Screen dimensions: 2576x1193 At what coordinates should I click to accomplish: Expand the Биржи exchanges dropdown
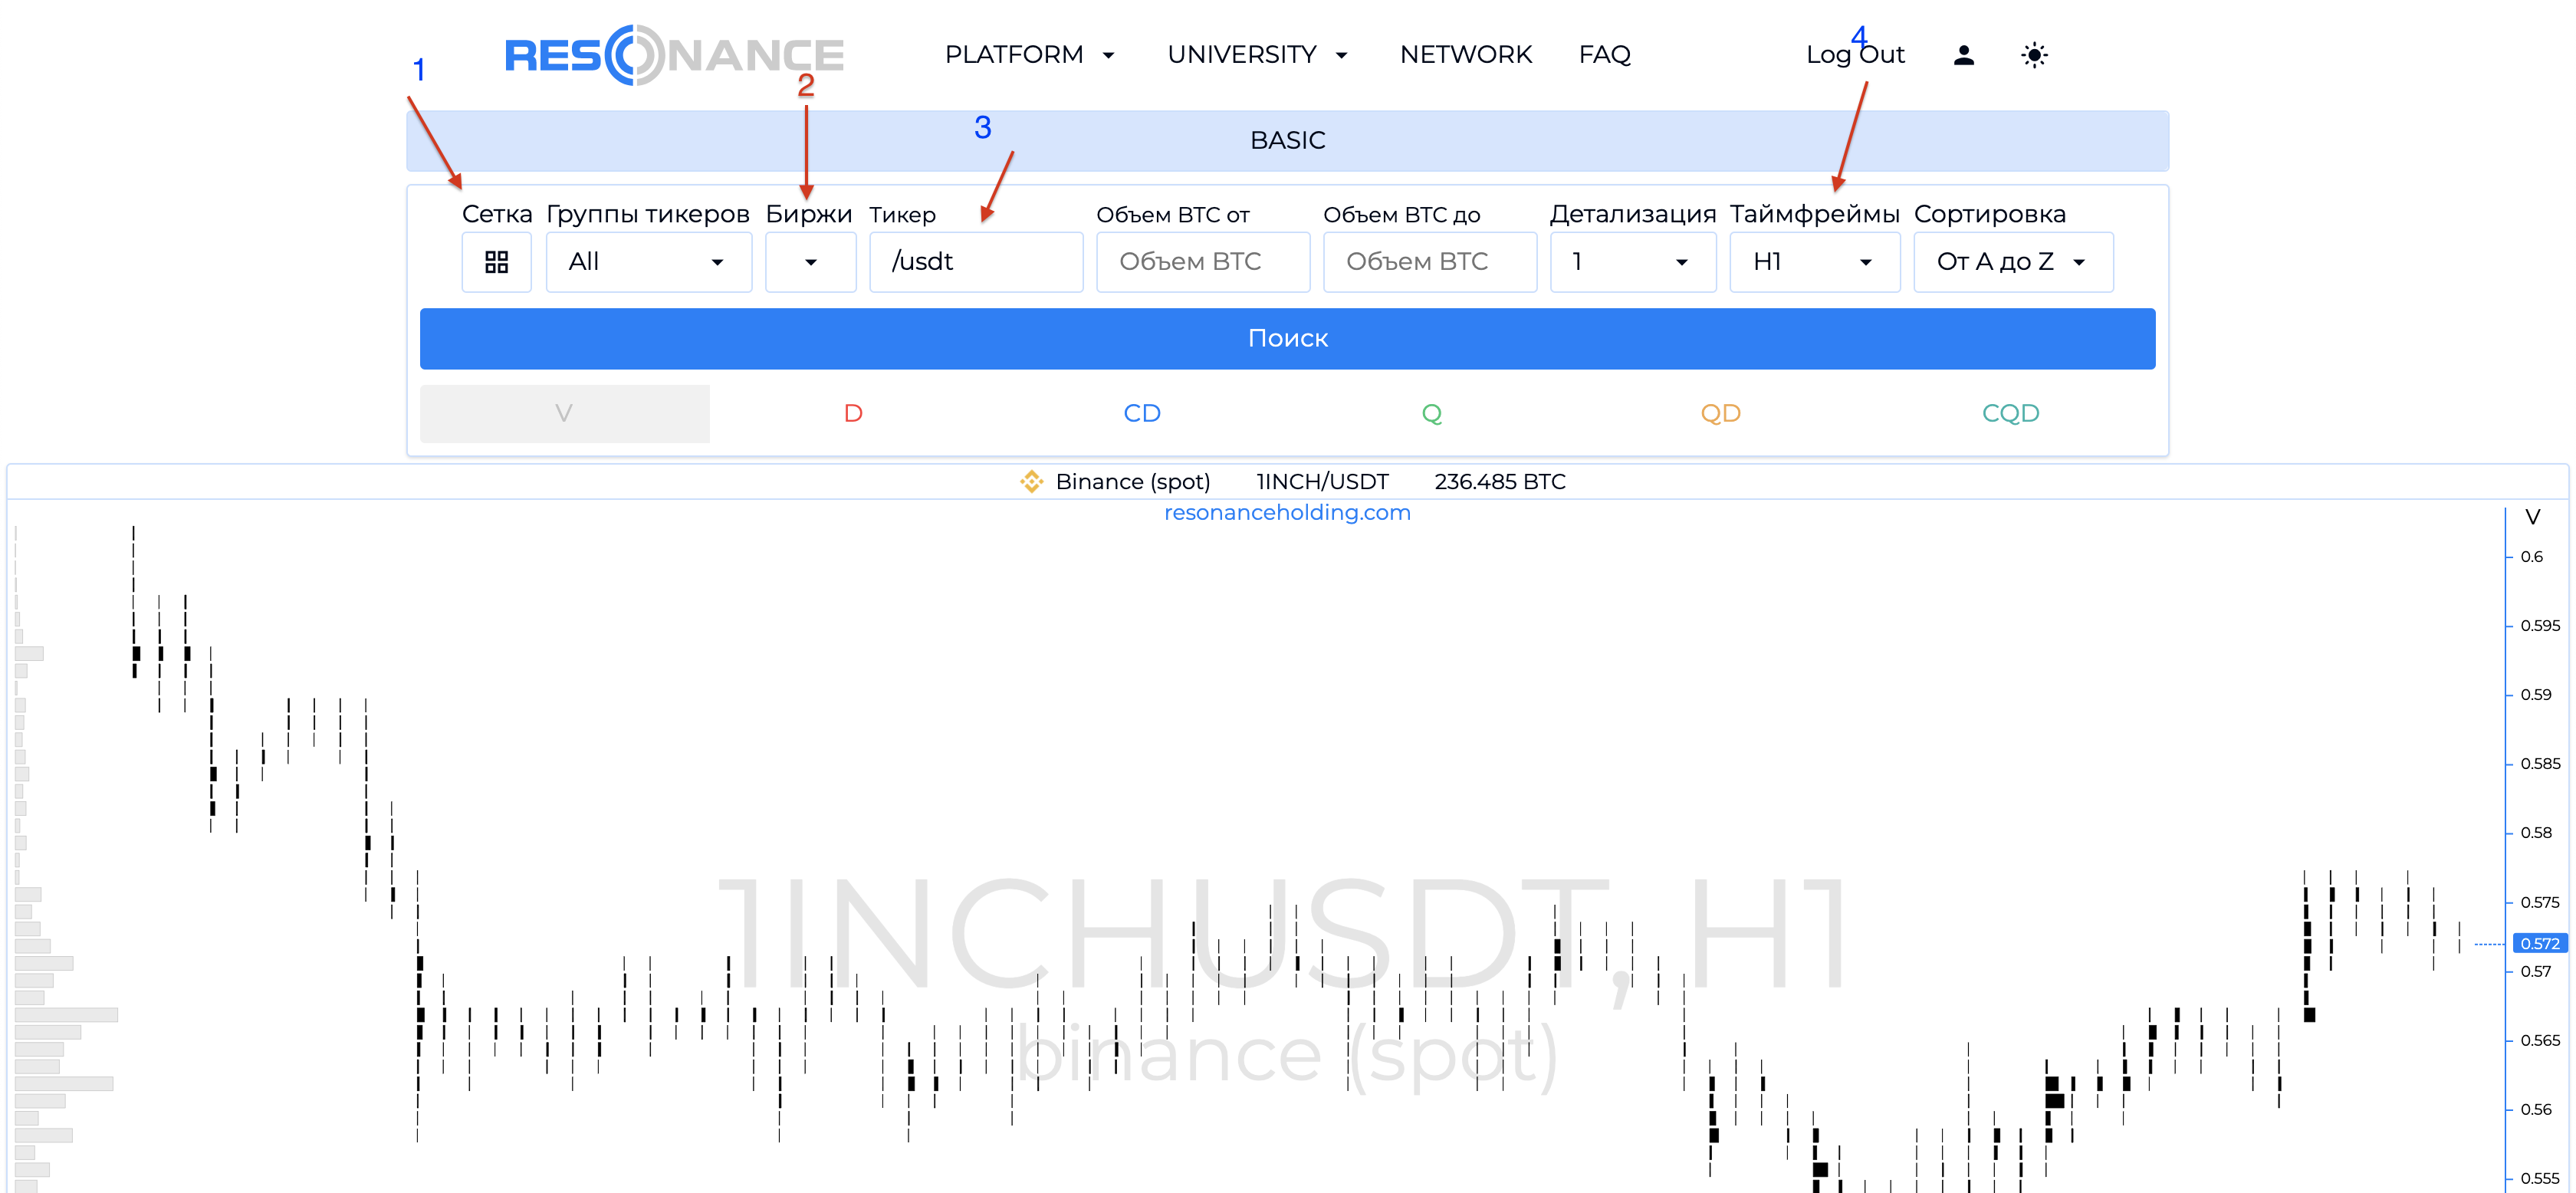click(x=810, y=262)
